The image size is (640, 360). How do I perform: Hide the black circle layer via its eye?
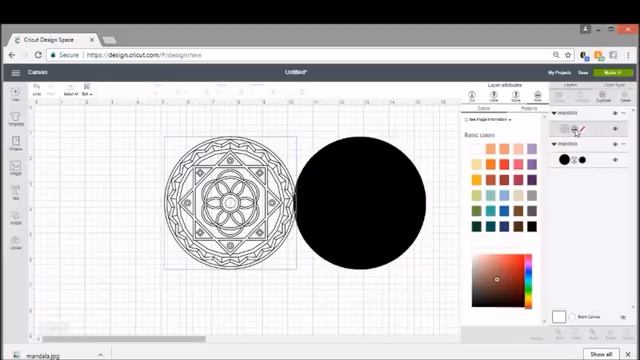[x=615, y=160]
